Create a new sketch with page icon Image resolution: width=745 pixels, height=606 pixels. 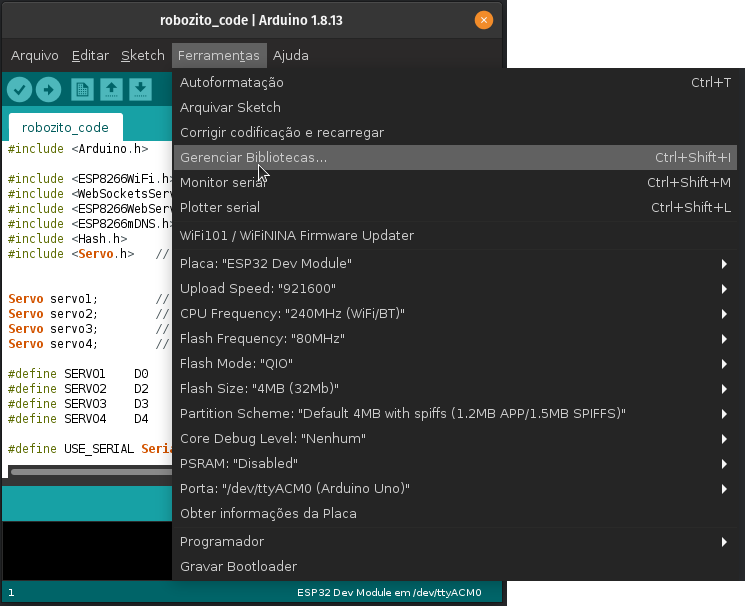tap(82, 89)
